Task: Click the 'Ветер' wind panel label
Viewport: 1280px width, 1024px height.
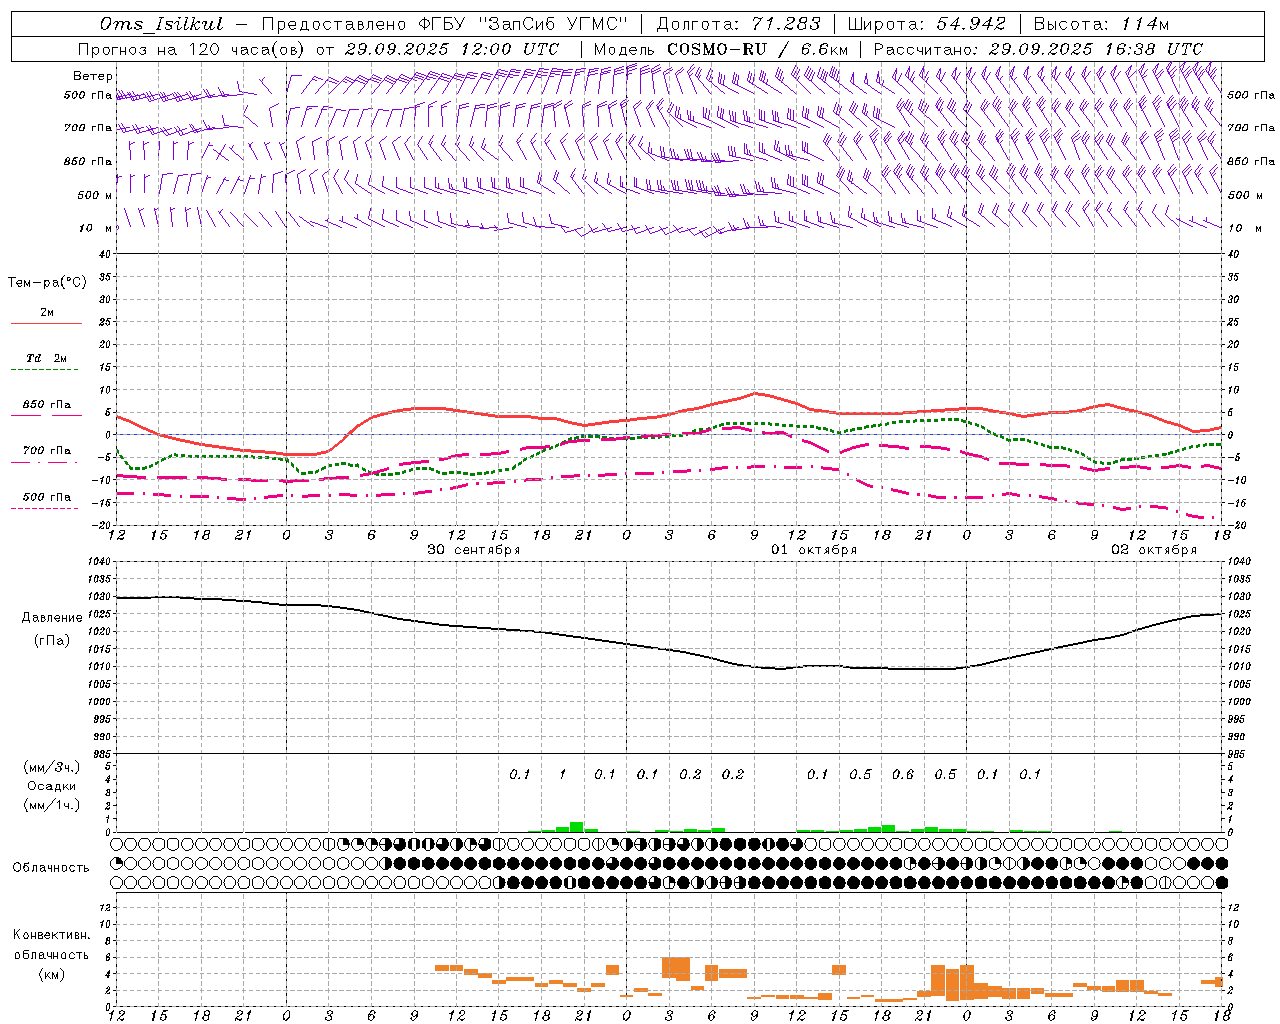Action: pos(93,76)
